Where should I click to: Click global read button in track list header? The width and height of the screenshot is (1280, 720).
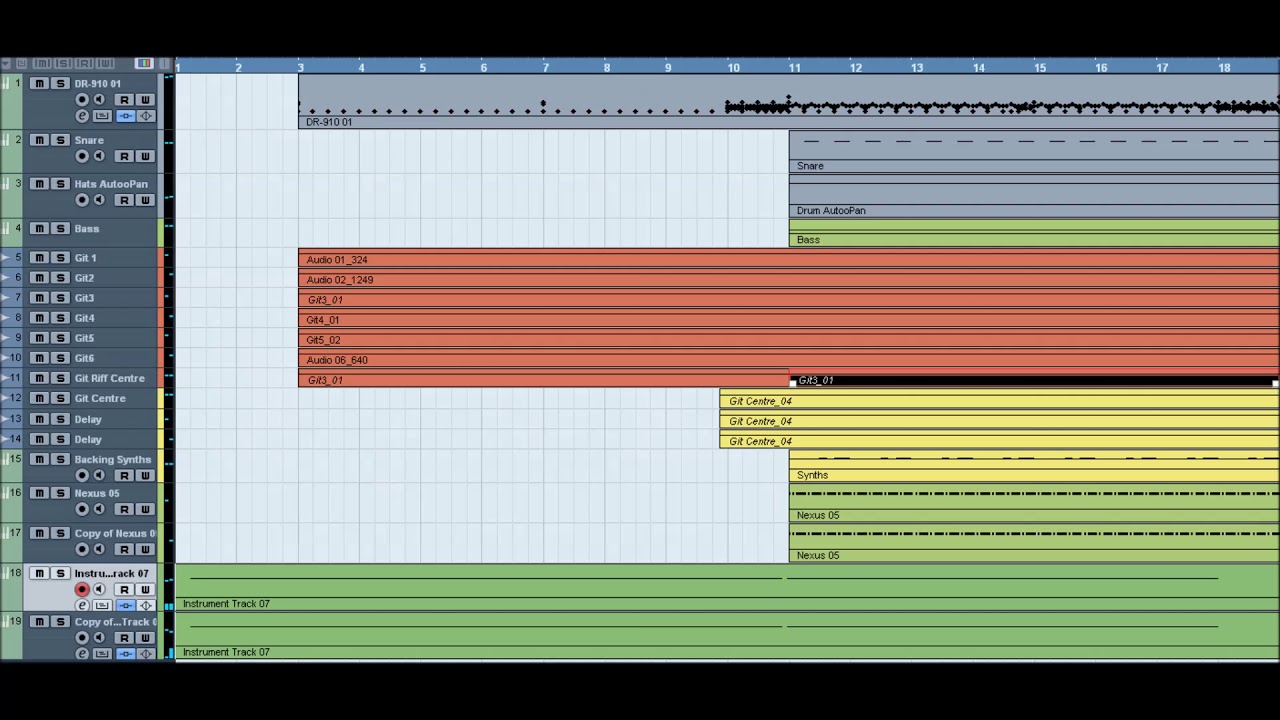(84, 63)
